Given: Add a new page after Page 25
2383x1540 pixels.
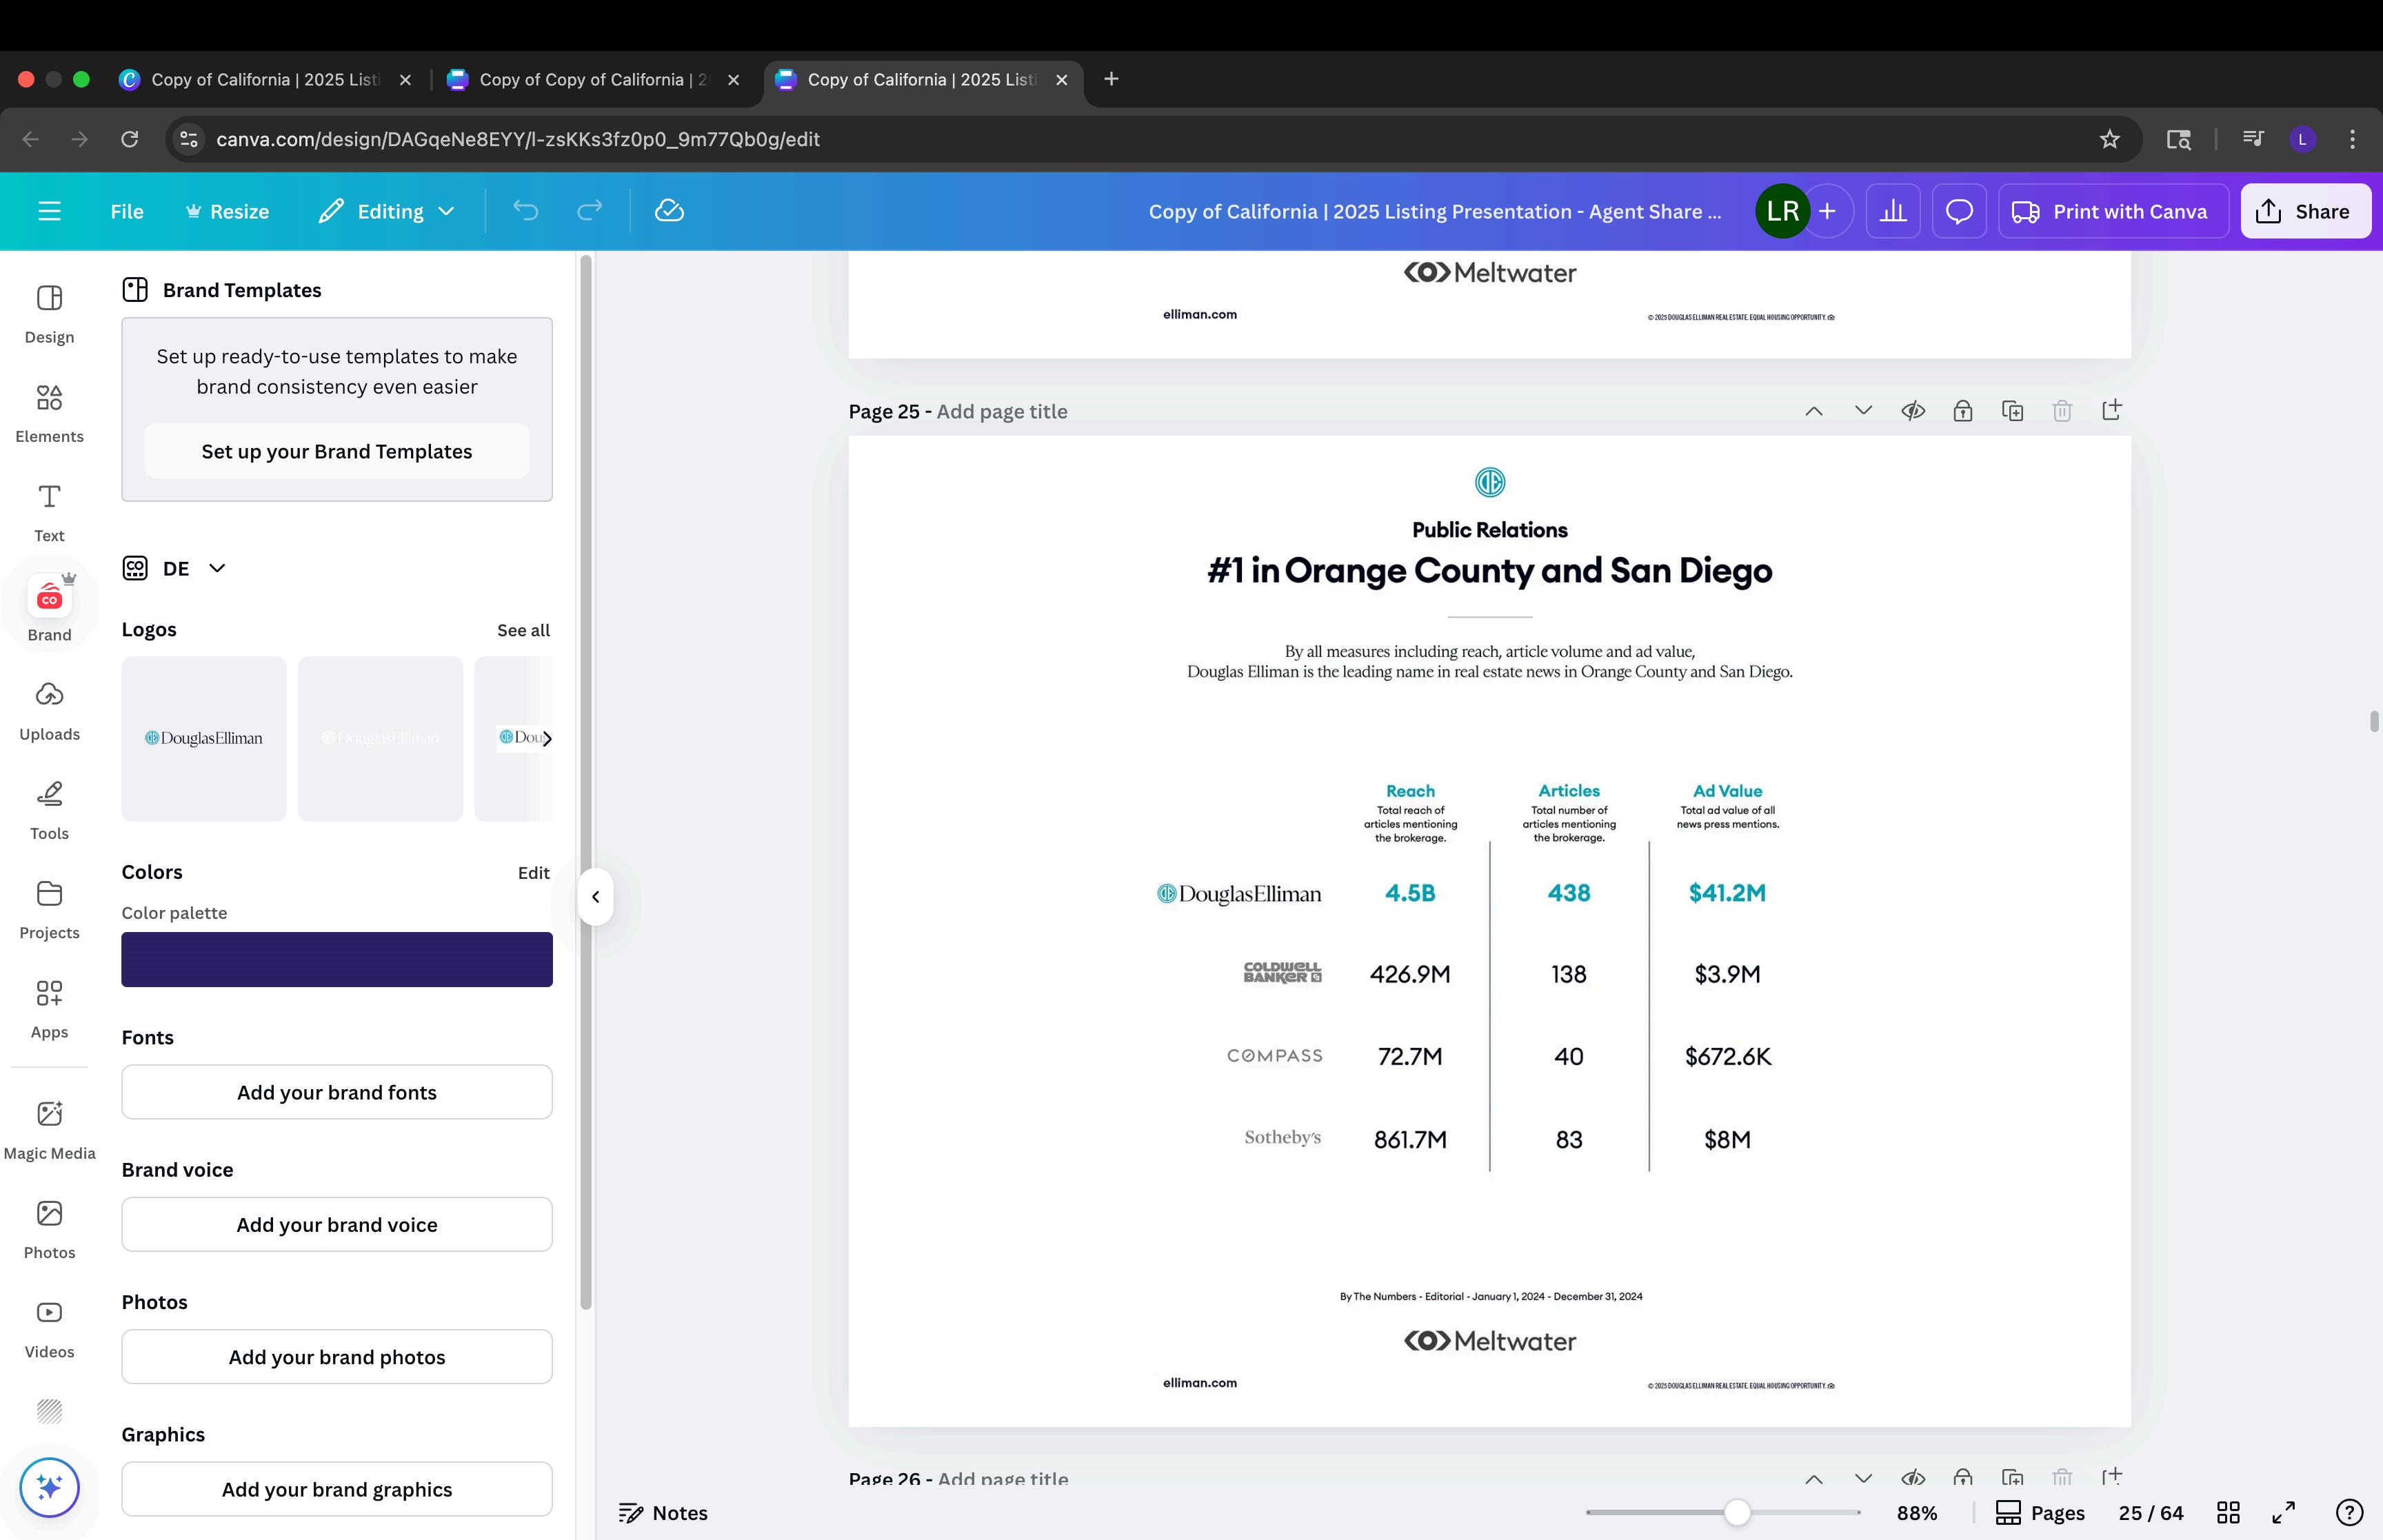Looking at the screenshot, I should 2111,411.
